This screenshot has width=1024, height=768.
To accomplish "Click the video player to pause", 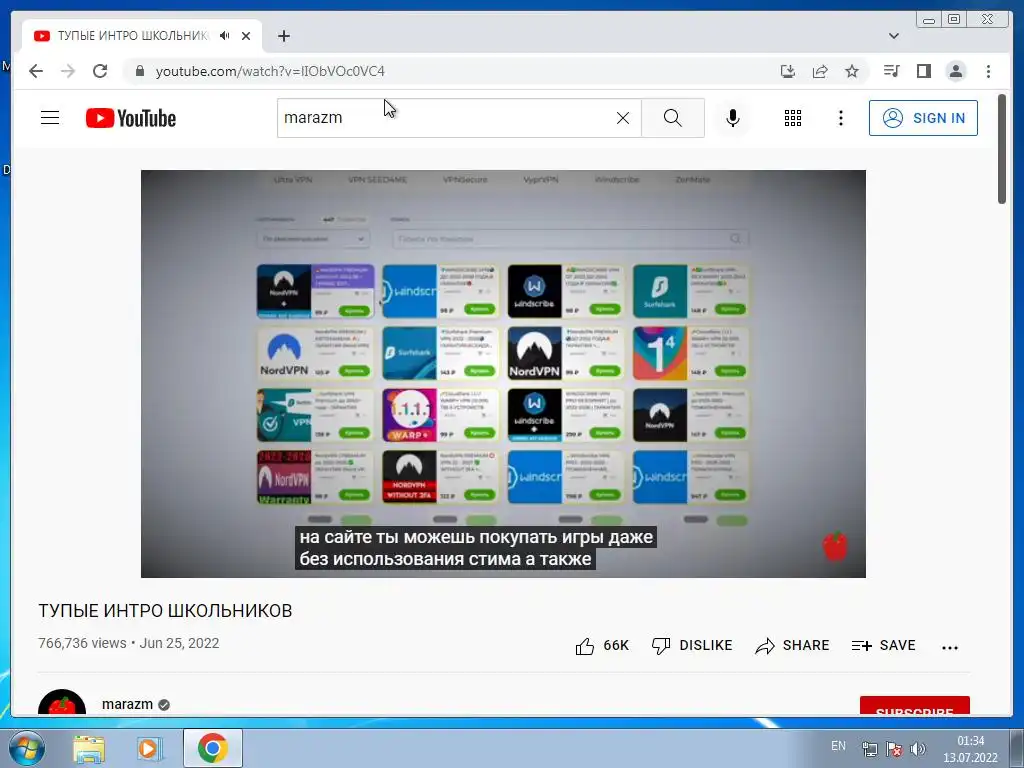I will pyautogui.click(x=503, y=374).
